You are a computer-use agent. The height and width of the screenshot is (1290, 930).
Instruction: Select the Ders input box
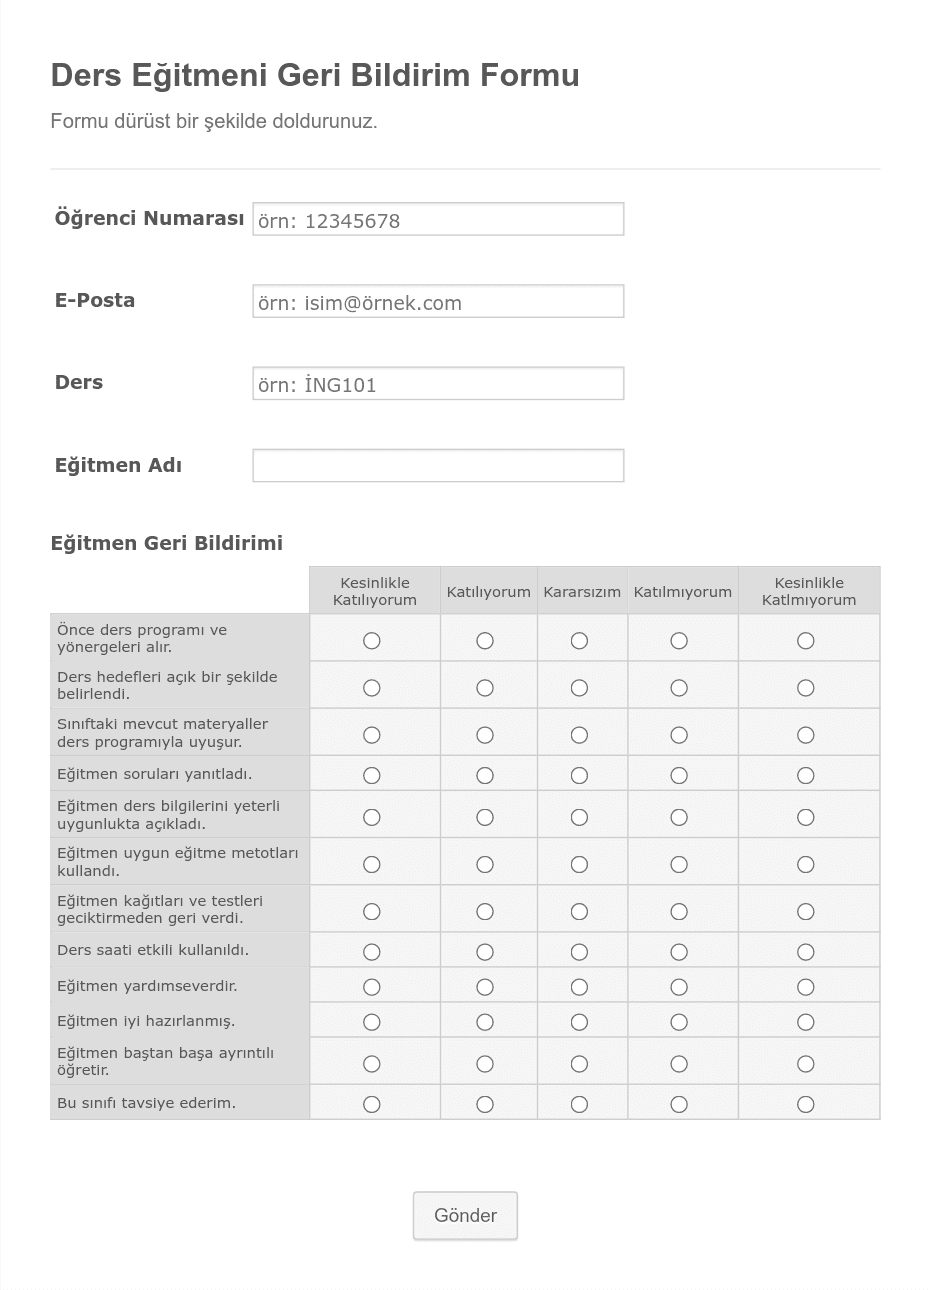click(438, 383)
